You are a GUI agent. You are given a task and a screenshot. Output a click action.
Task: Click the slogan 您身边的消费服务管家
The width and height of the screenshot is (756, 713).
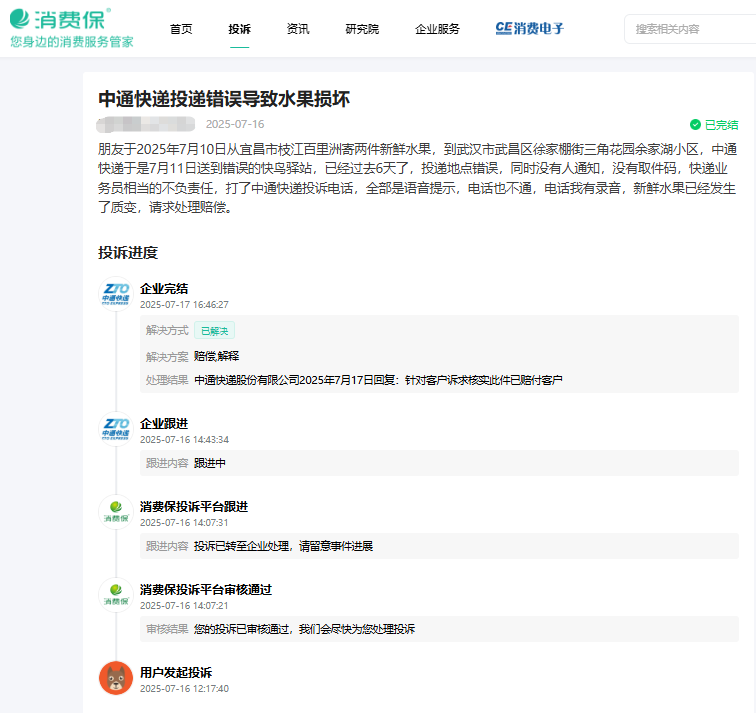(x=72, y=42)
